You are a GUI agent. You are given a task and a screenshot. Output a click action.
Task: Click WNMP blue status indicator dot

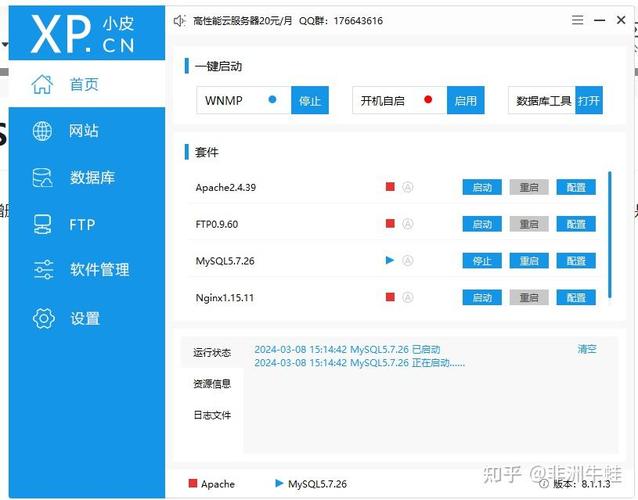(x=273, y=100)
